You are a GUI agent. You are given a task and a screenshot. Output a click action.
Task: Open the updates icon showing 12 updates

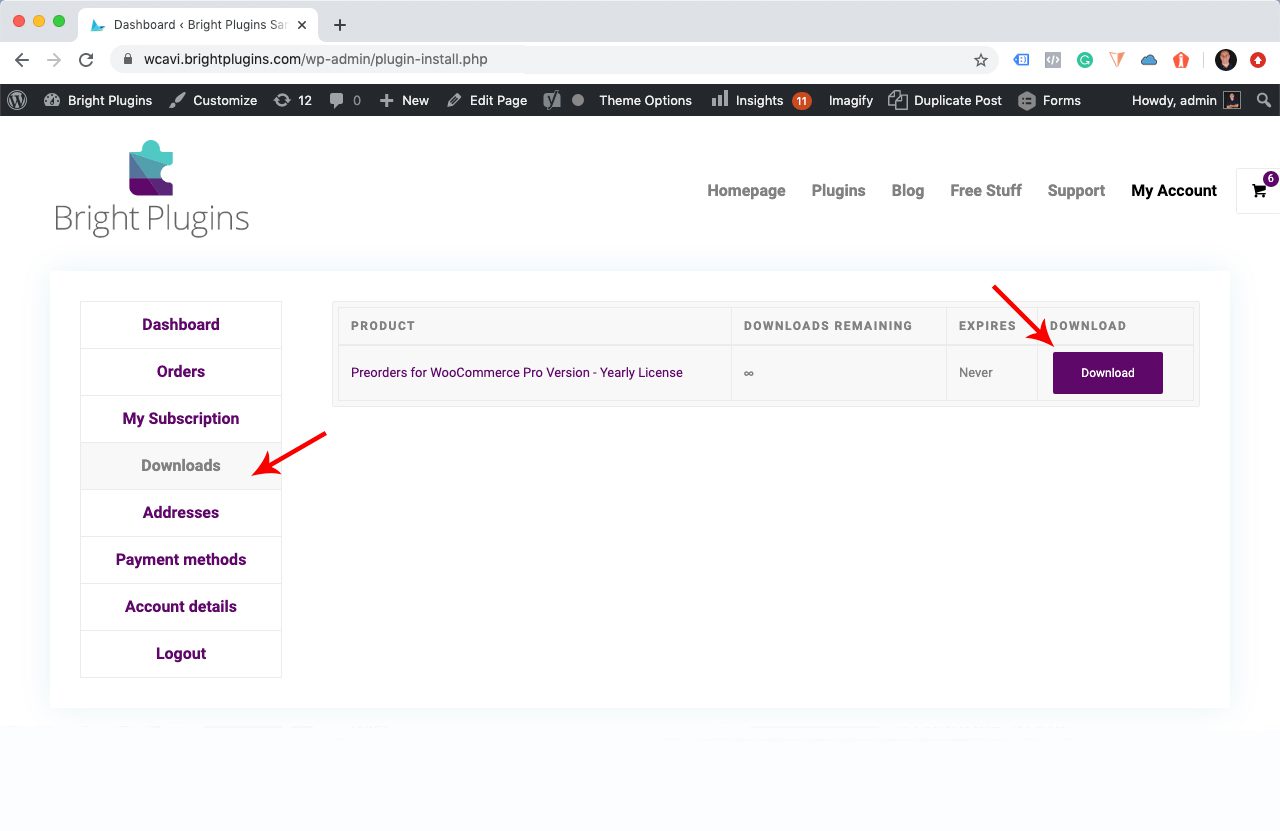(281, 100)
